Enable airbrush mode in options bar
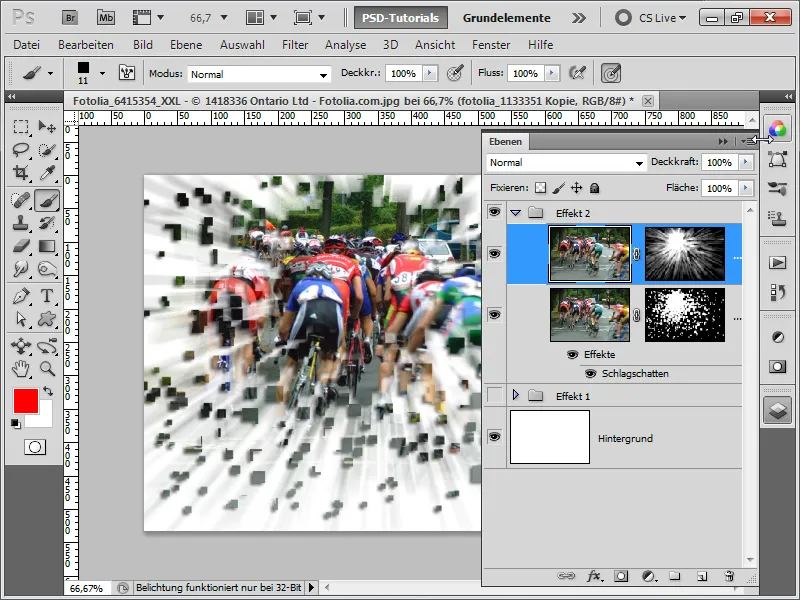 click(577, 73)
